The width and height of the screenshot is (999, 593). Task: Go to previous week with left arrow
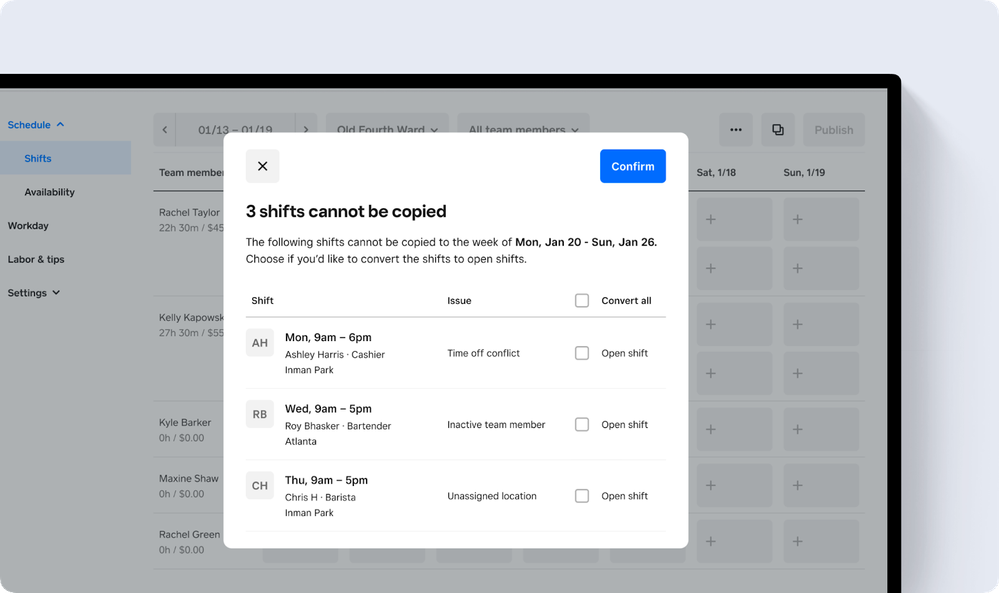click(165, 130)
